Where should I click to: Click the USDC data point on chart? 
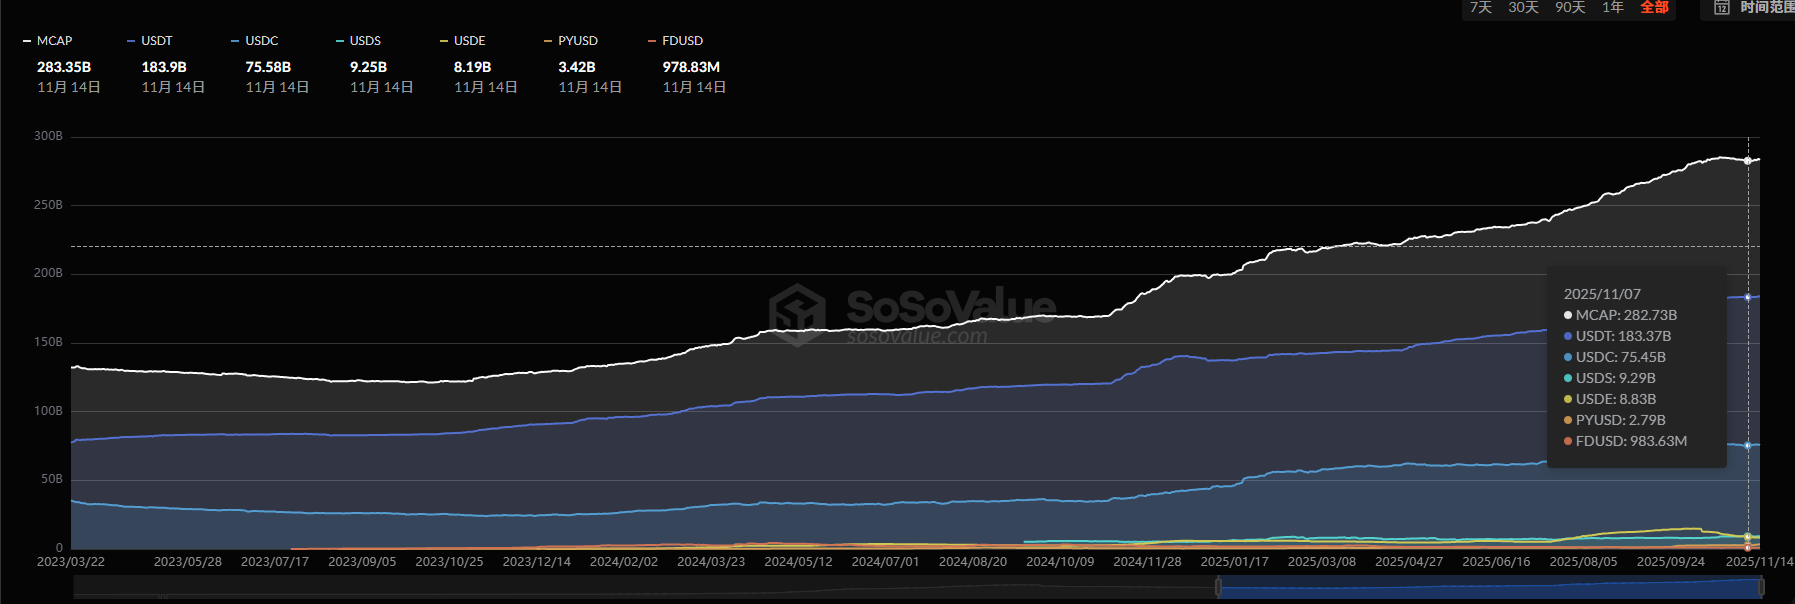(x=1748, y=446)
